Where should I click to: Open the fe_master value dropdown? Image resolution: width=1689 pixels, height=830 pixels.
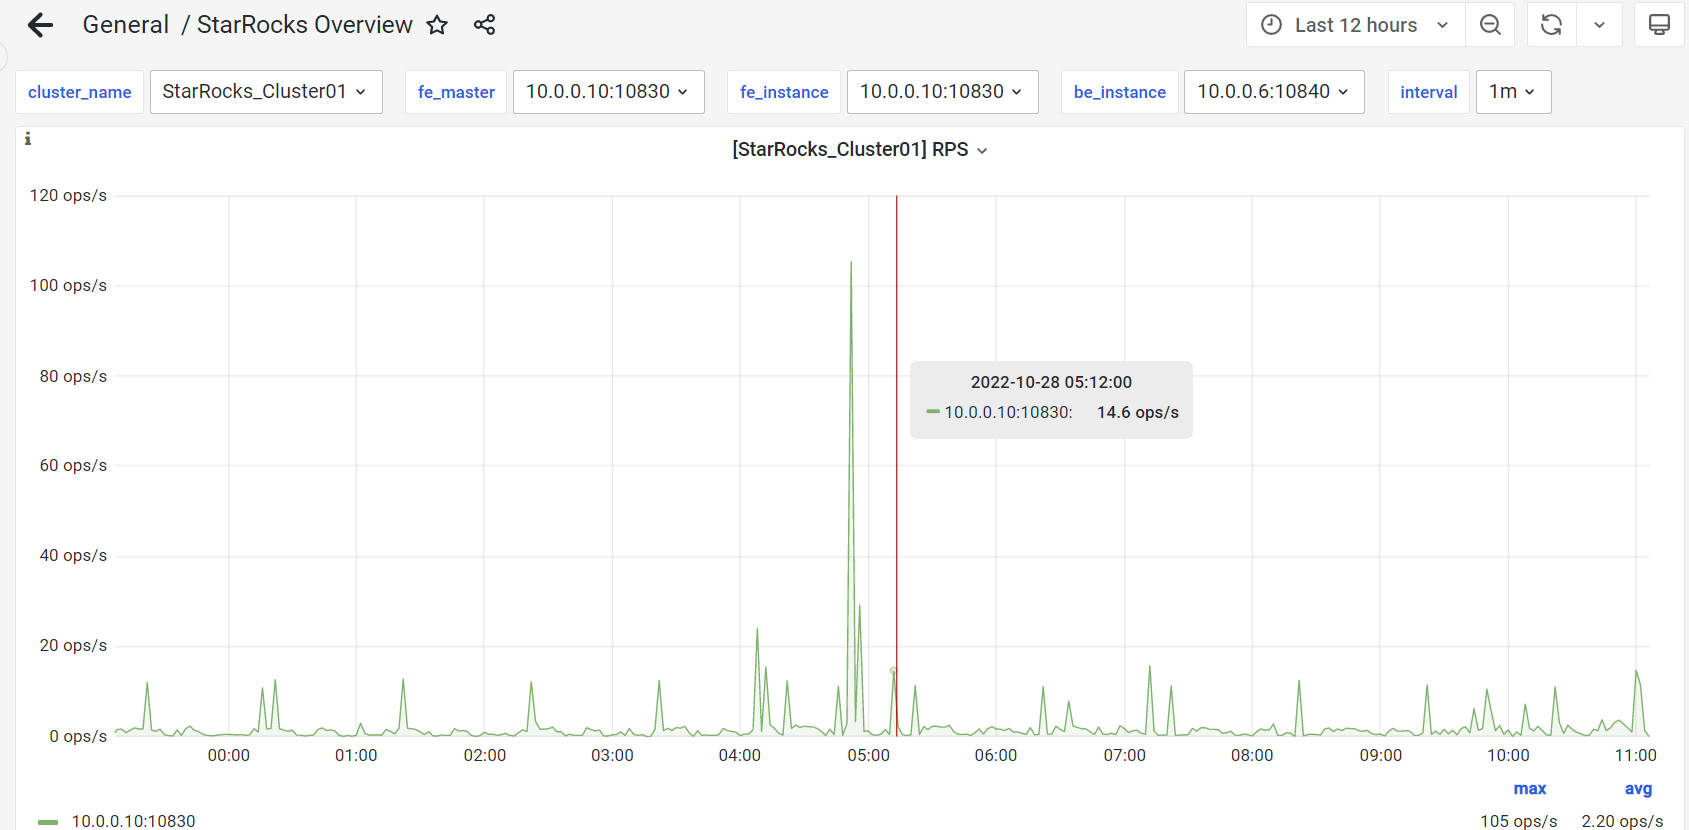pyautogui.click(x=608, y=92)
